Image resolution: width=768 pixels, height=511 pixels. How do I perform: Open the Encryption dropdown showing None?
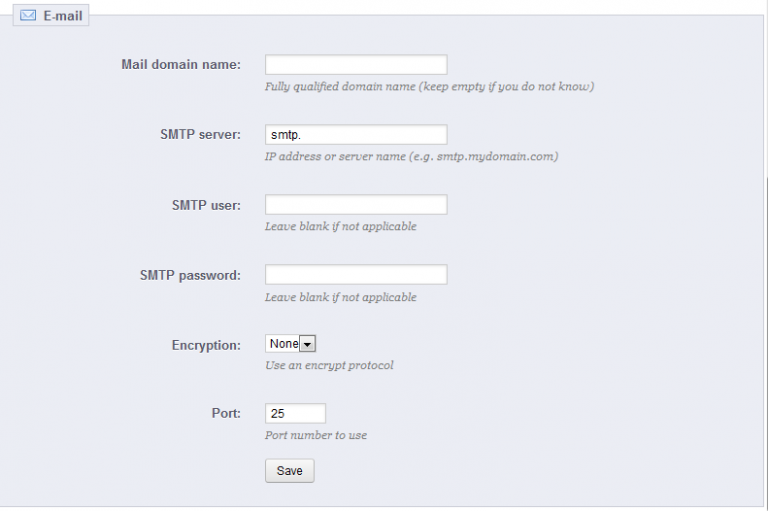[291, 344]
